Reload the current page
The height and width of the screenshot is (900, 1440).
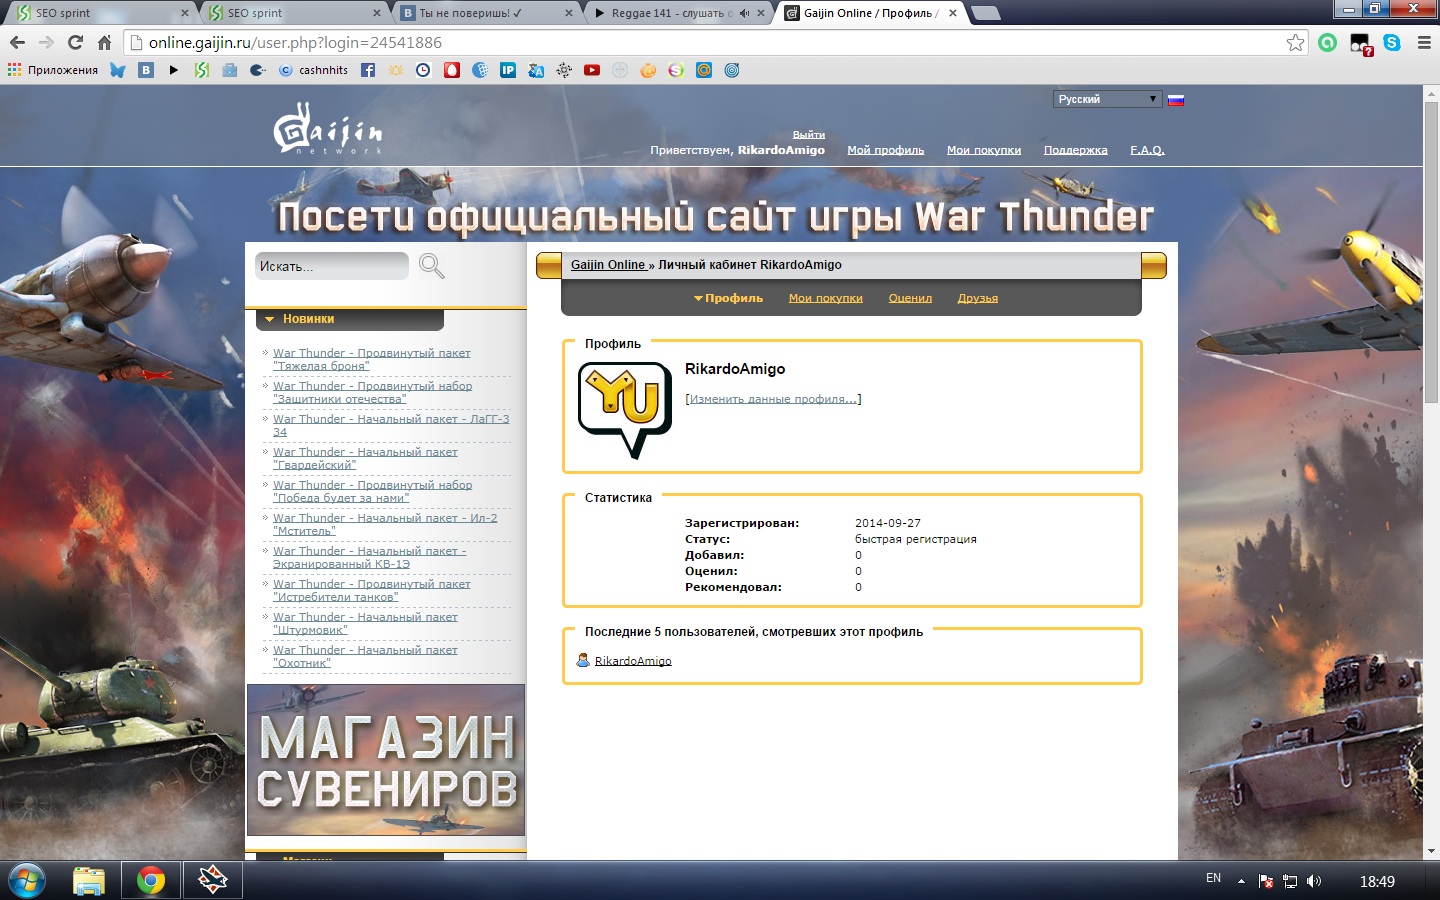(75, 42)
